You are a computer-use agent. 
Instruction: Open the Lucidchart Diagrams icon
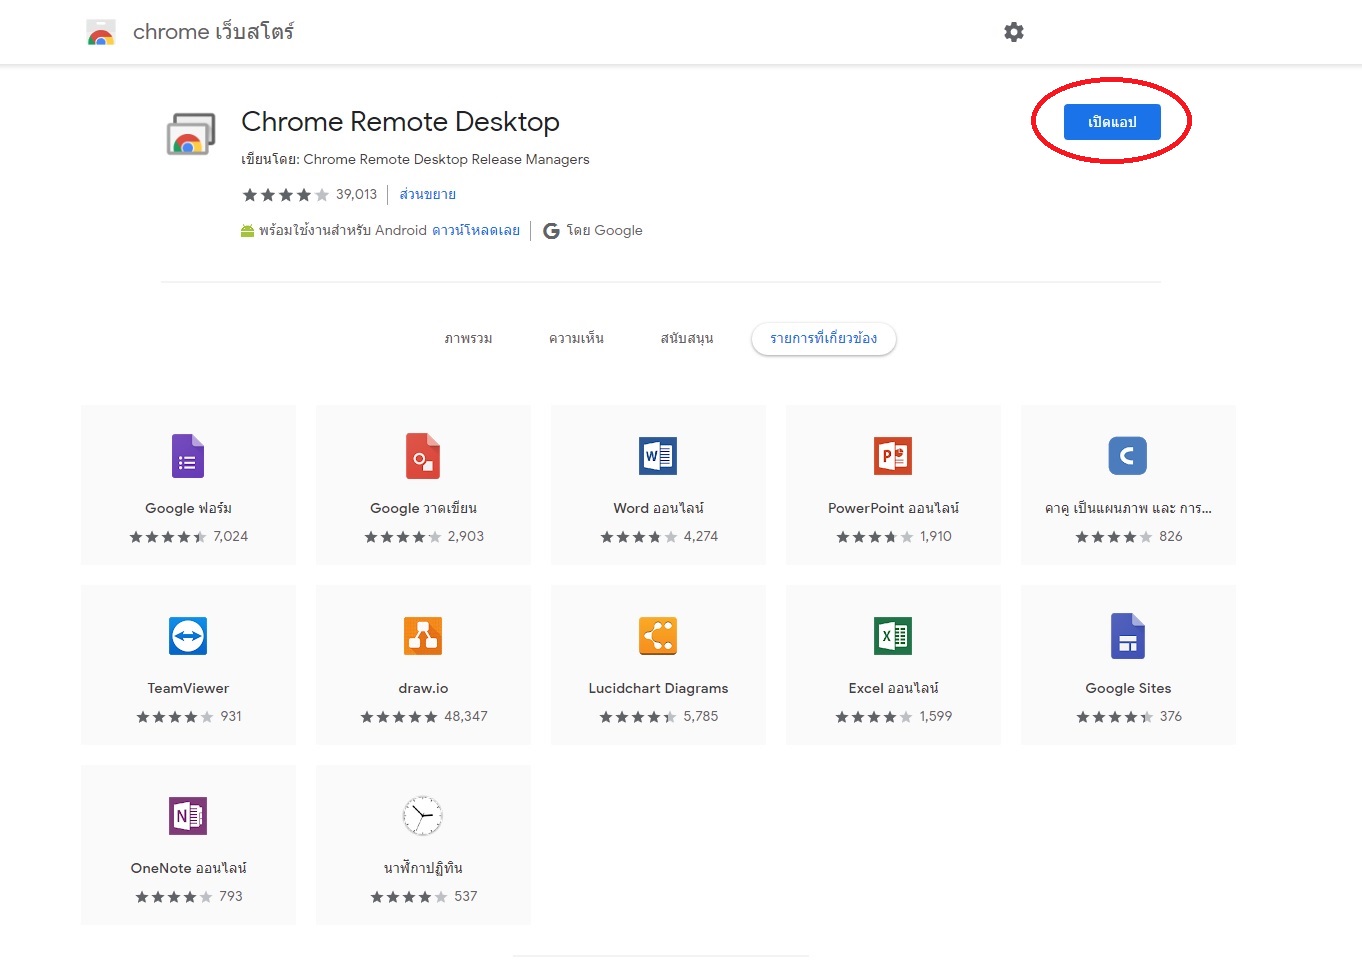click(658, 636)
